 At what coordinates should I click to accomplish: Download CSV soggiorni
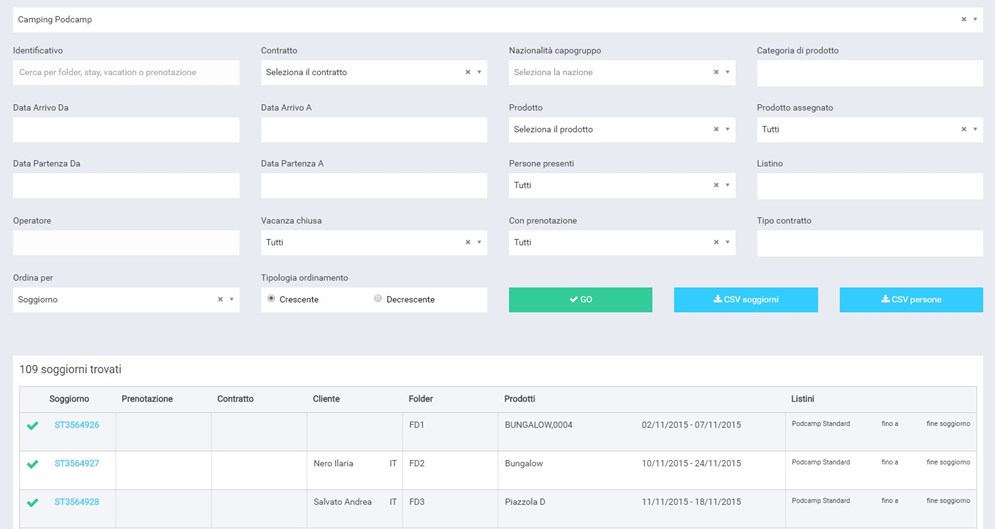tap(745, 300)
